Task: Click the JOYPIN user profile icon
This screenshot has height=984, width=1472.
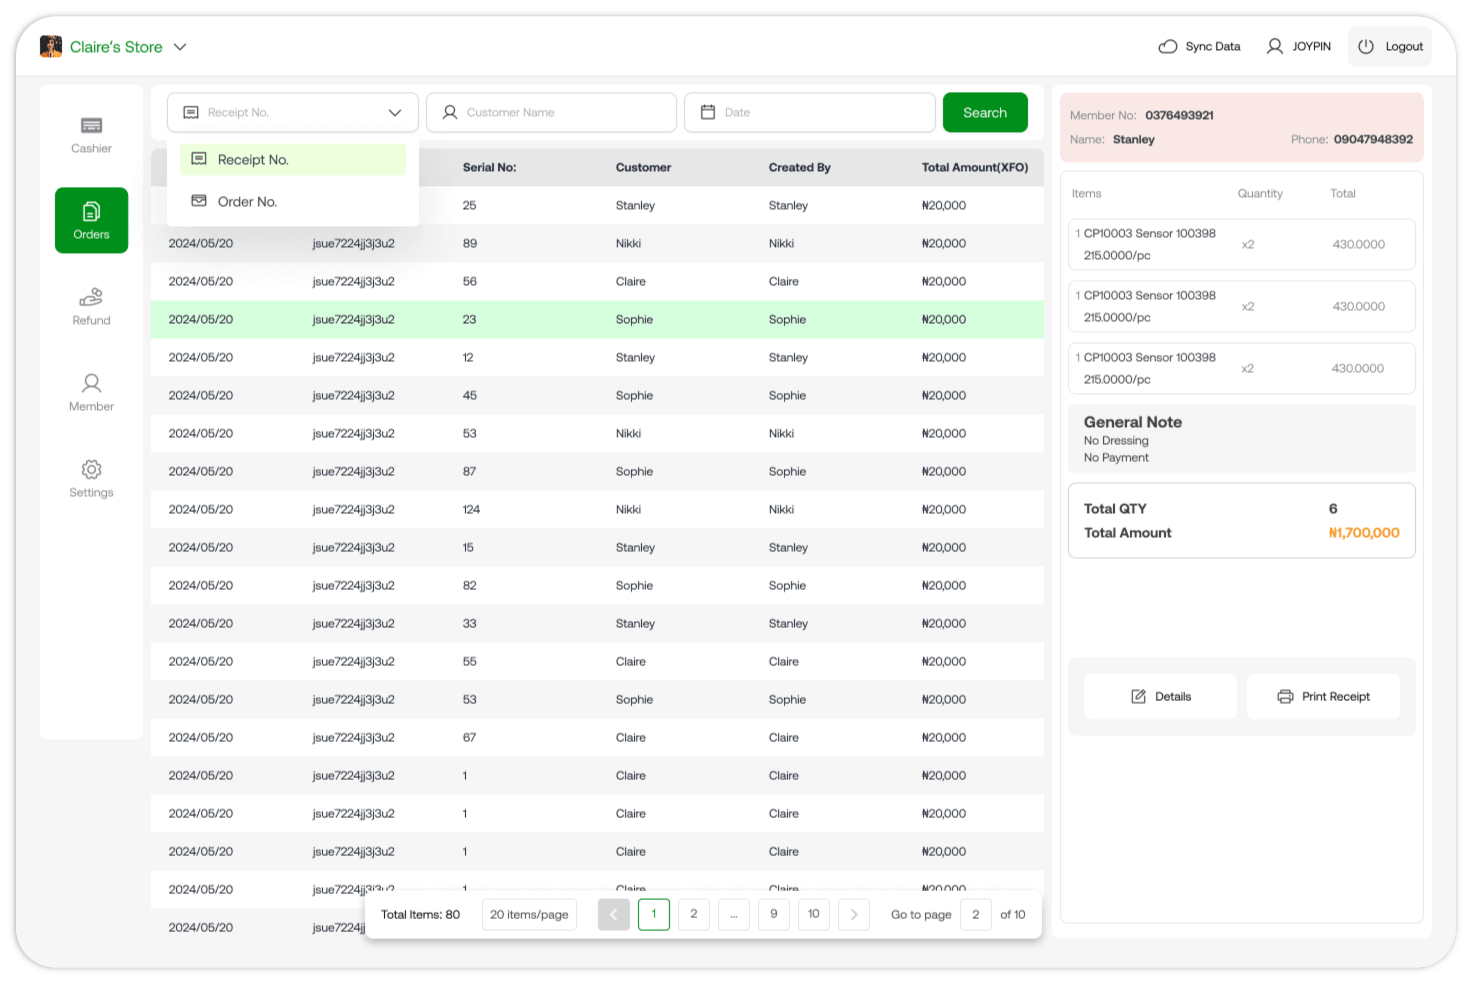Action: pos(1274,47)
